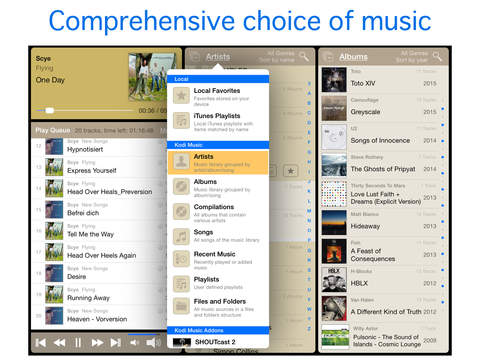
Task: Expand the Albums All Genres sort dropdown
Action: tap(412, 56)
